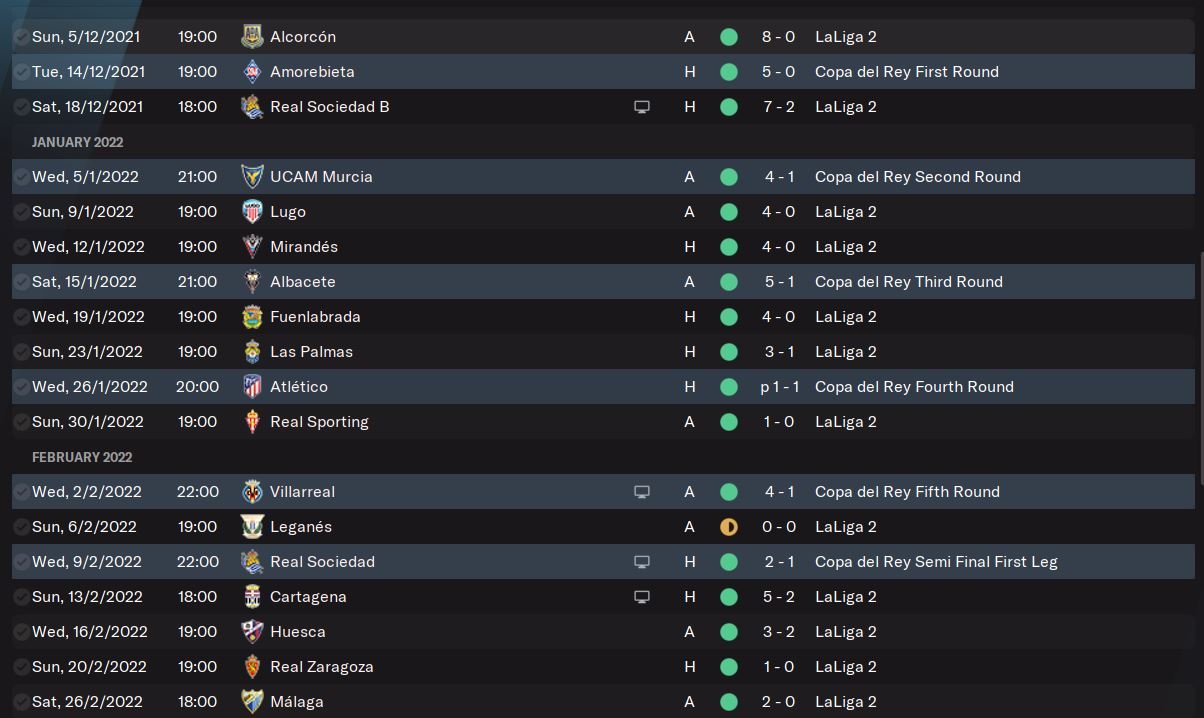Image resolution: width=1204 pixels, height=718 pixels.
Task: Click the UCAM Murcia club badge
Action: coord(252,177)
